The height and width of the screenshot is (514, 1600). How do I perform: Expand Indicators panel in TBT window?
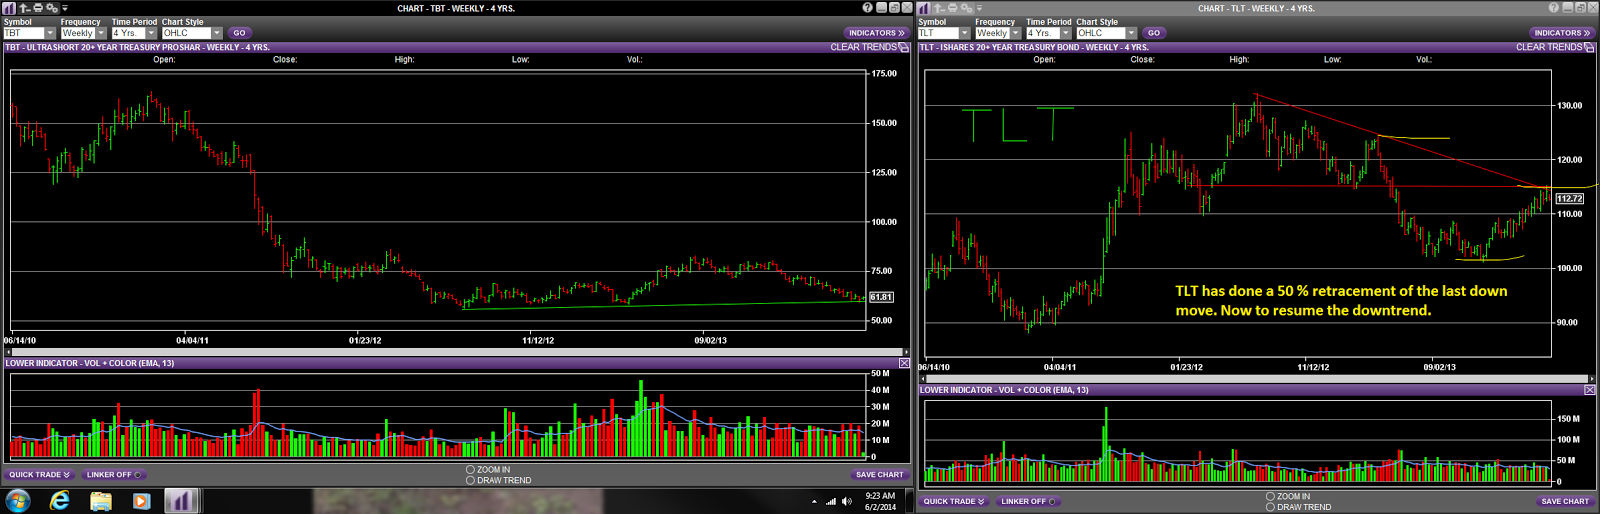(877, 33)
